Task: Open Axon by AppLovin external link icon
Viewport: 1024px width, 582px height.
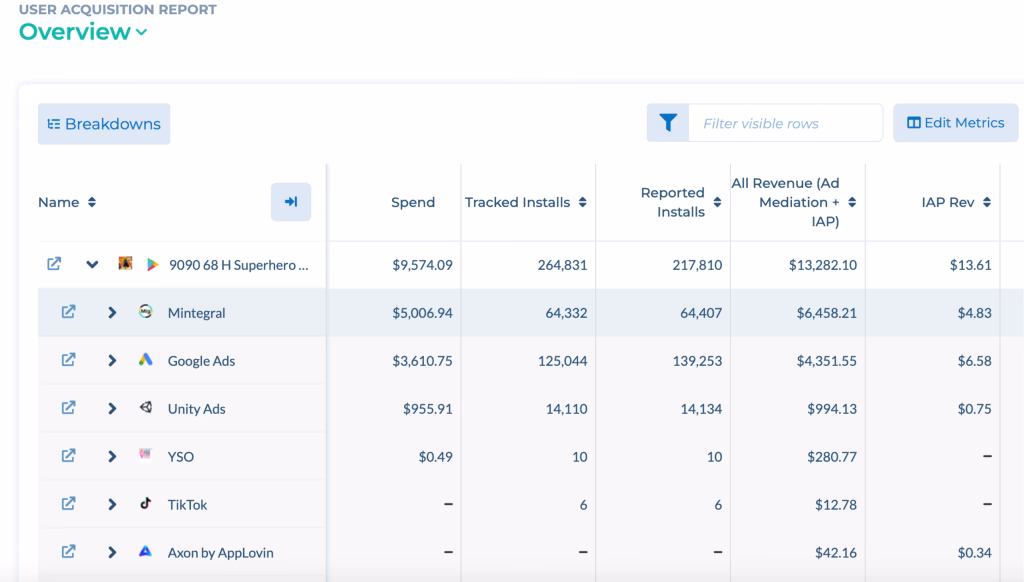Action: (x=68, y=552)
